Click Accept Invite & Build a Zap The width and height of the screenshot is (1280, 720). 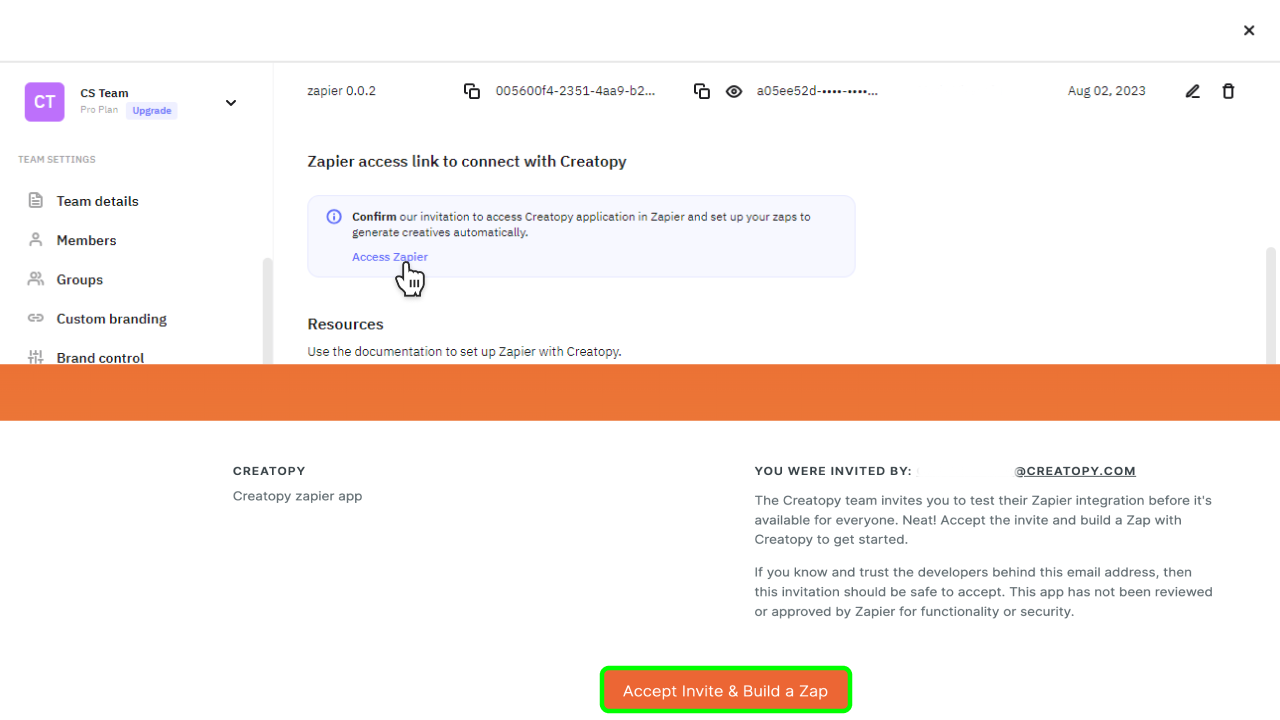click(725, 691)
